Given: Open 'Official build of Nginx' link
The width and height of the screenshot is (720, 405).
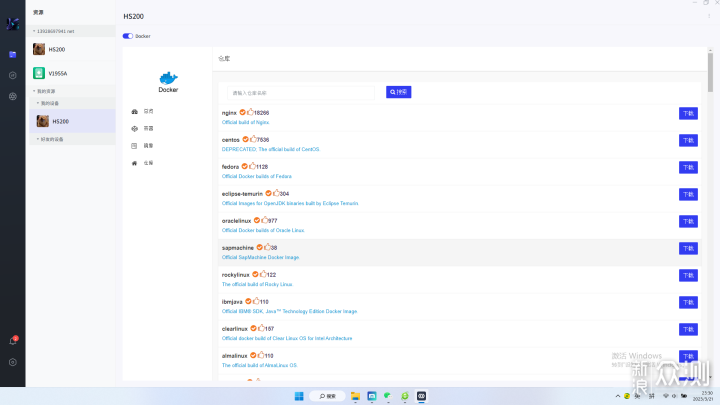Looking at the screenshot, I should (x=246, y=122).
